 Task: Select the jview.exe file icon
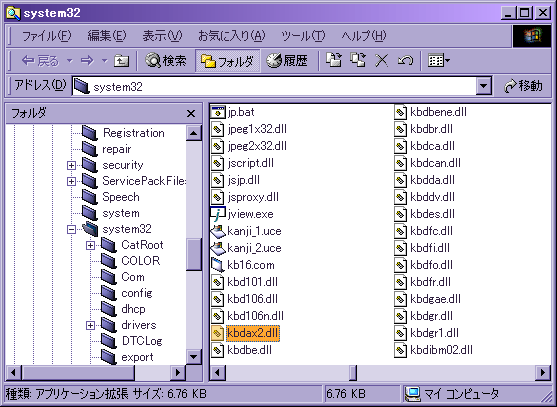[218, 214]
